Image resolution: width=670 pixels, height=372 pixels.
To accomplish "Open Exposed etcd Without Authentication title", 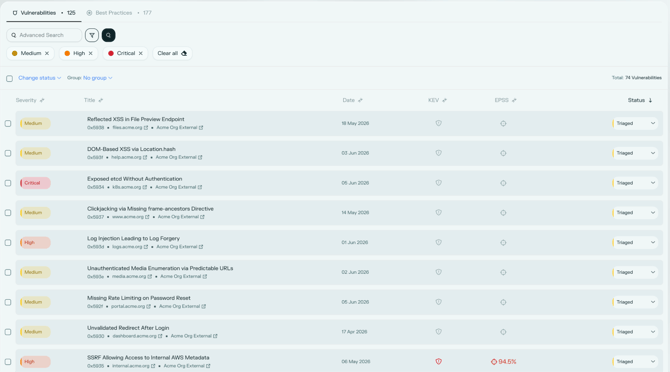I will [x=135, y=179].
